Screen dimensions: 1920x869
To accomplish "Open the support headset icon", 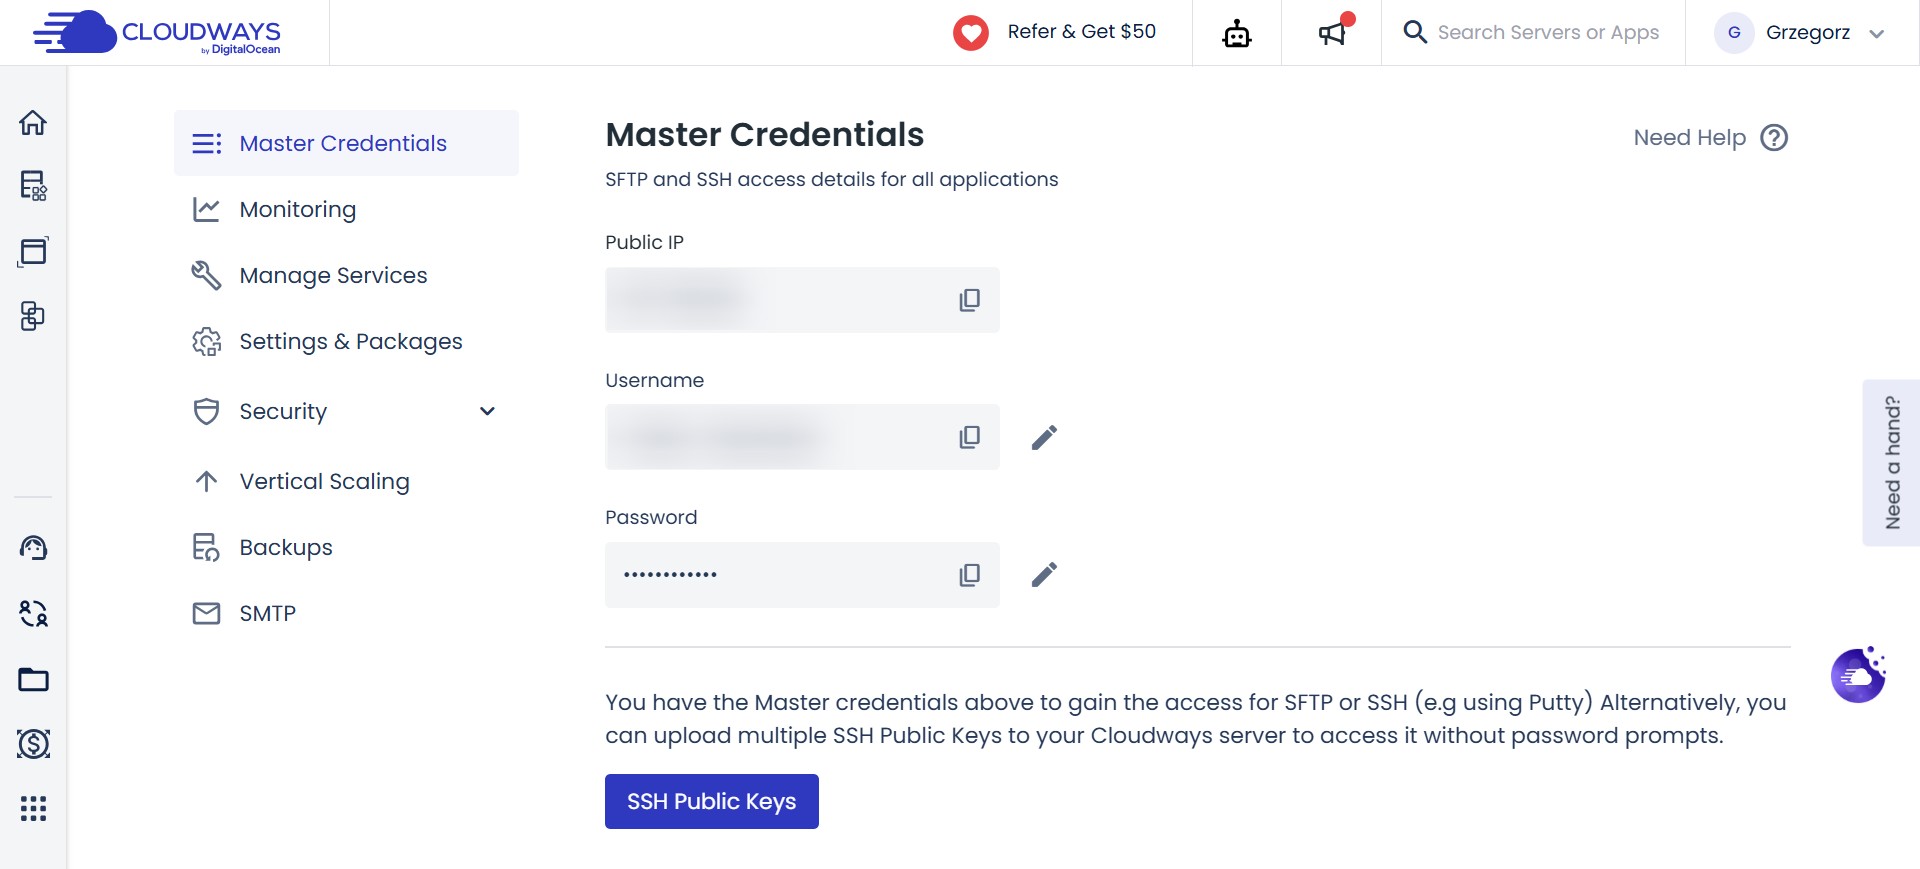I will point(33,548).
